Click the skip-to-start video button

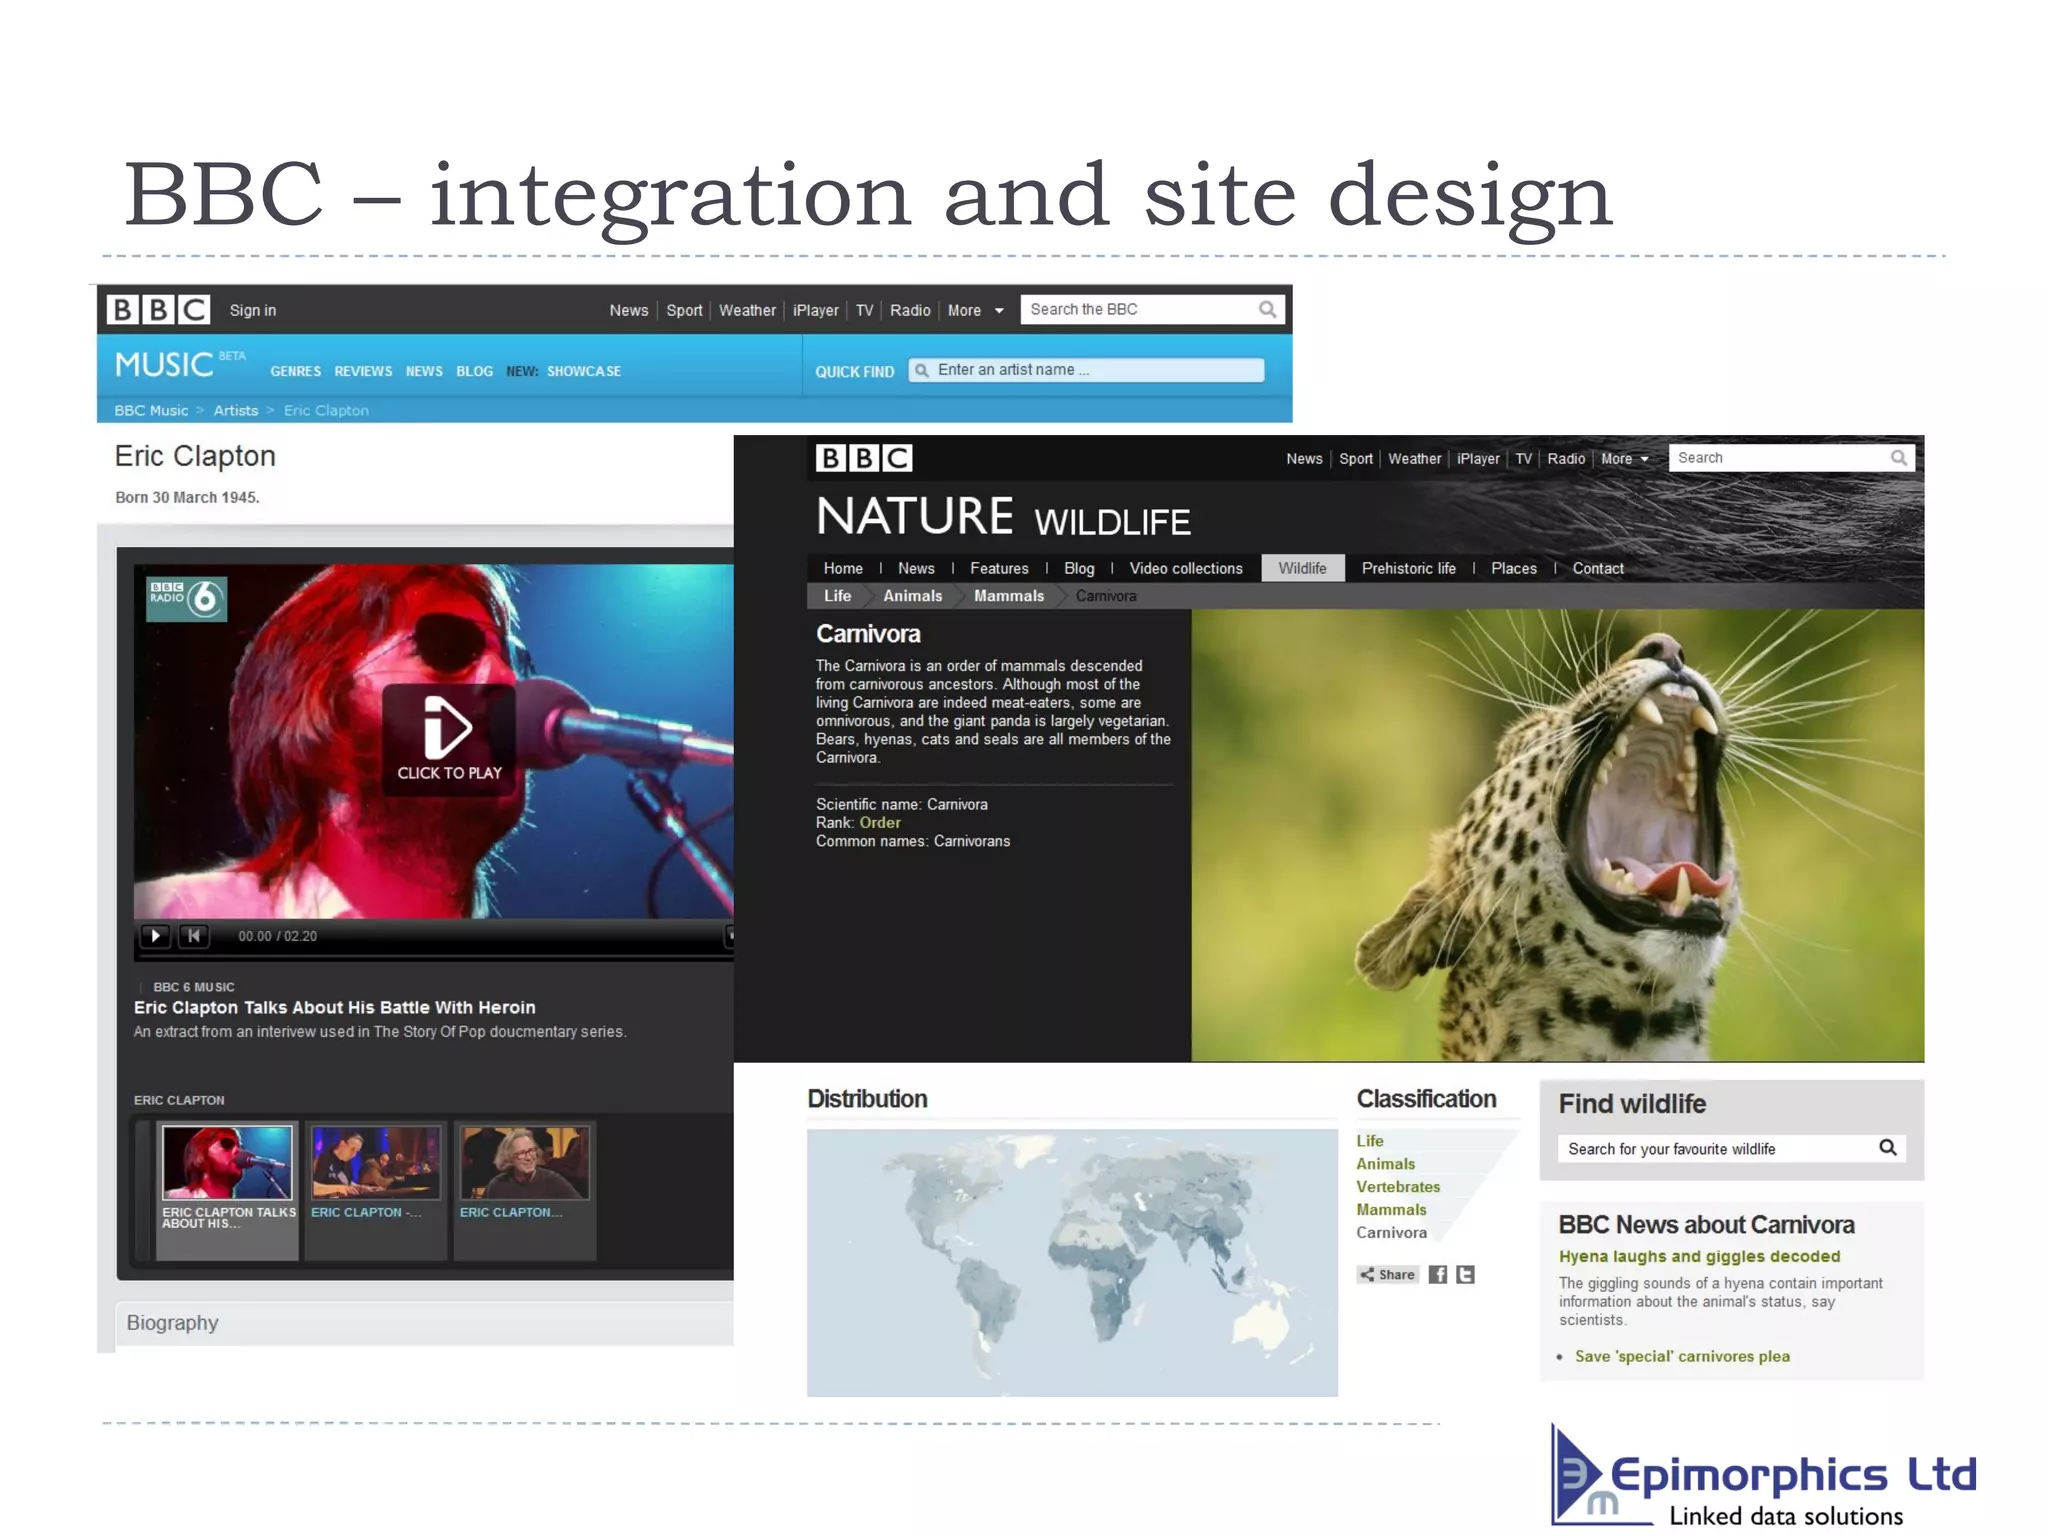(193, 936)
